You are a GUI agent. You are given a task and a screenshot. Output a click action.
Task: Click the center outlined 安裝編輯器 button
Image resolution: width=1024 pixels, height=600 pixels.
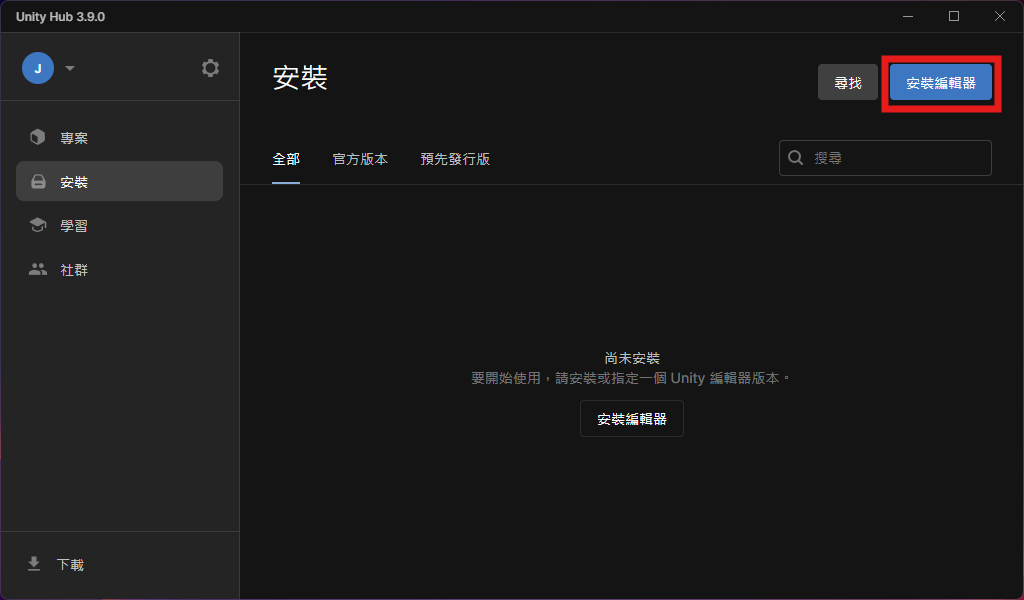tap(632, 418)
